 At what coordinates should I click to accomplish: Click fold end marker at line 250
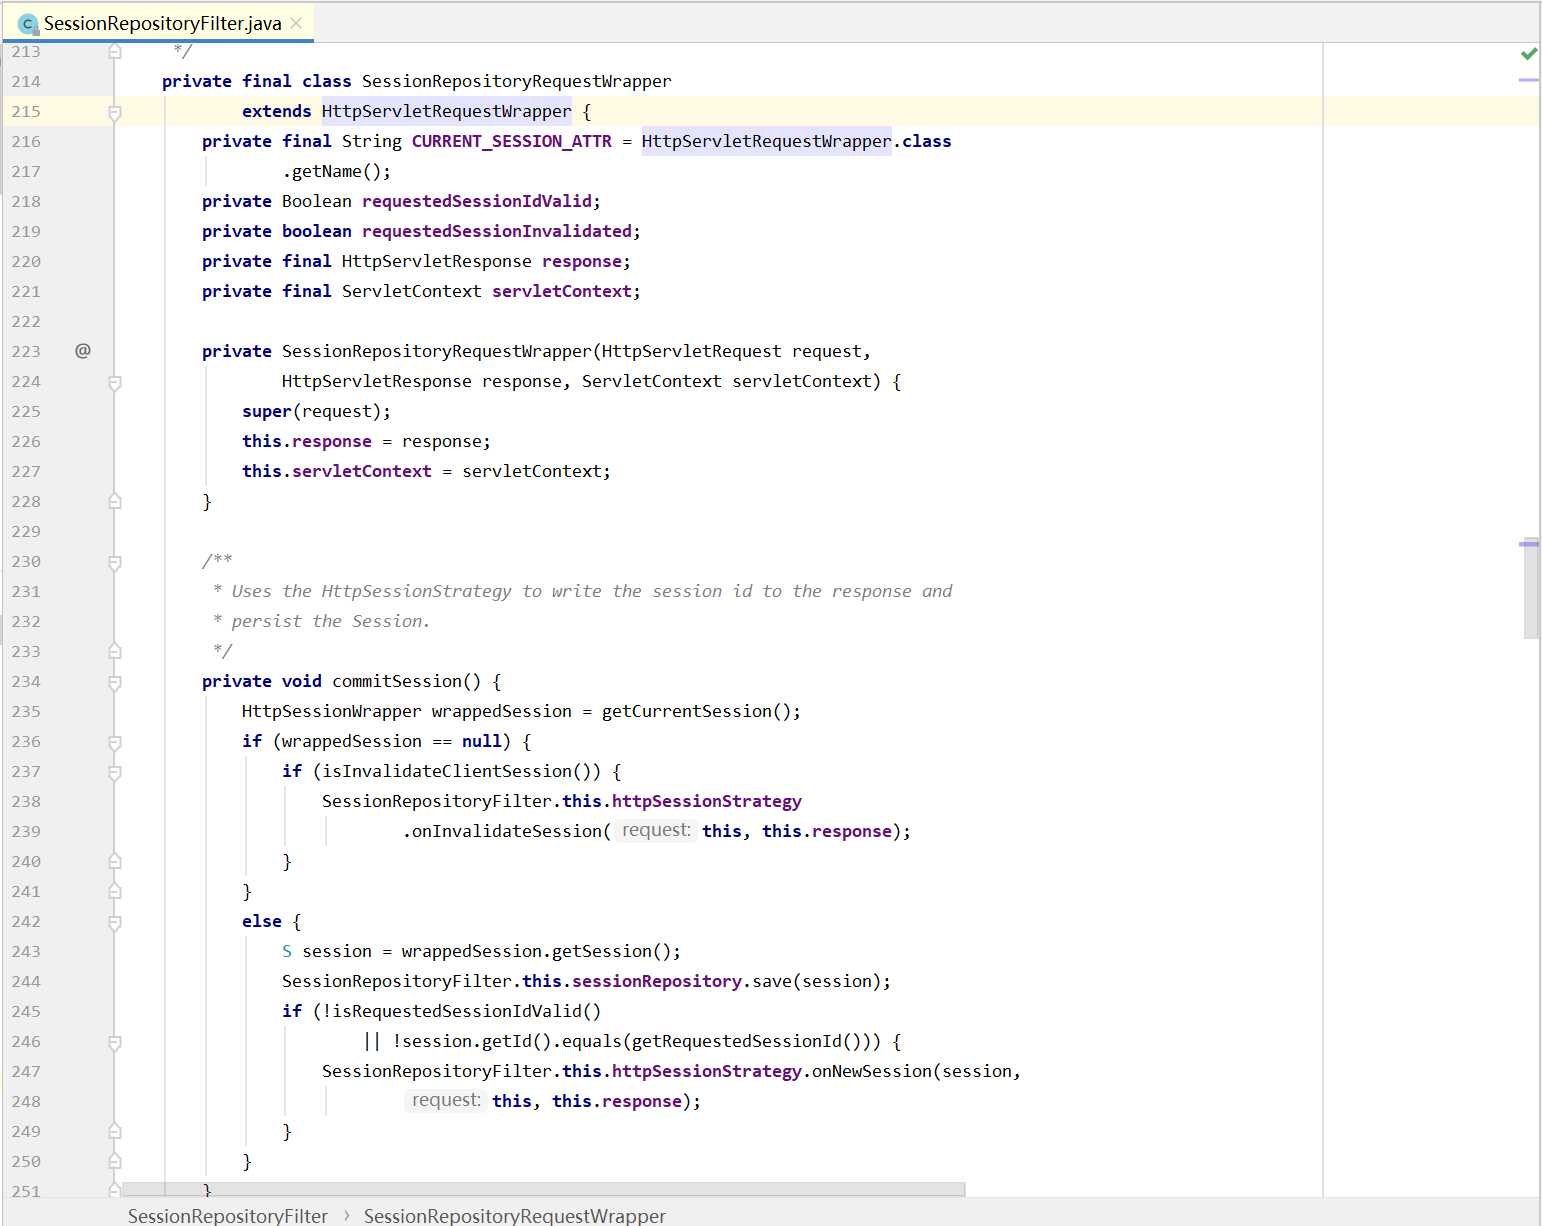[115, 1161]
